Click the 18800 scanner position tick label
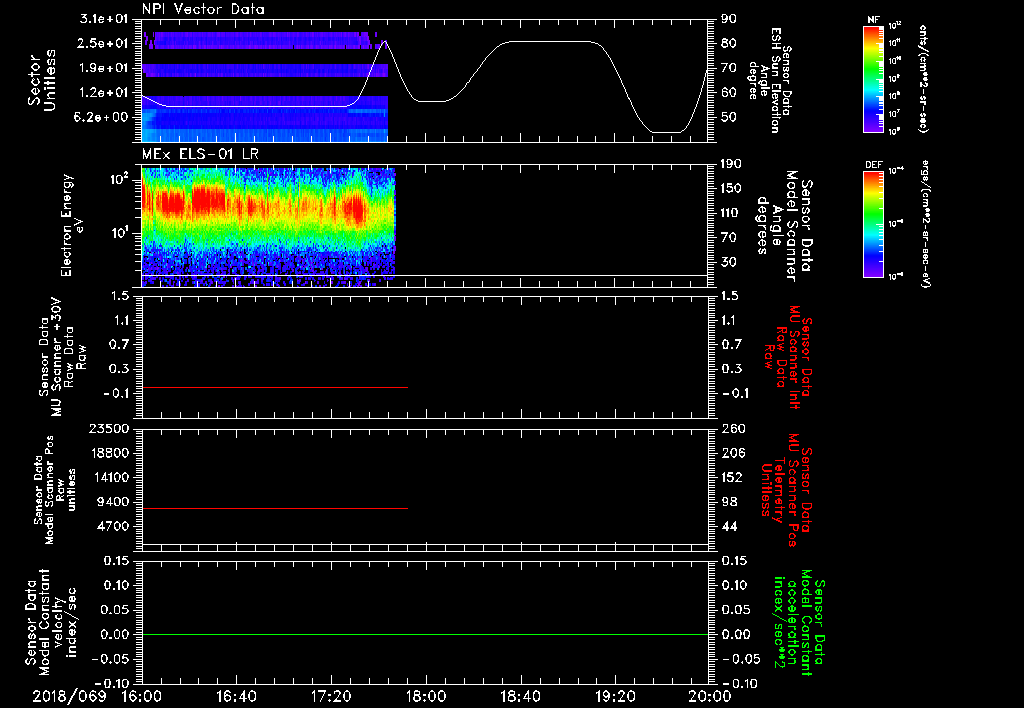The height and width of the screenshot is (708, 1024). [x=108, y=453]
